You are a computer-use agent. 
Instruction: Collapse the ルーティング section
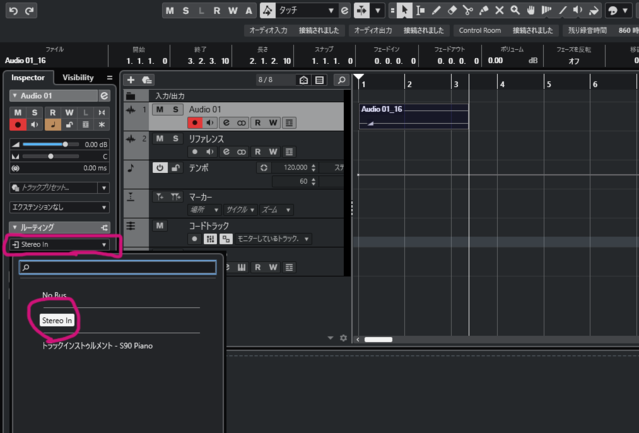[15, 227]
